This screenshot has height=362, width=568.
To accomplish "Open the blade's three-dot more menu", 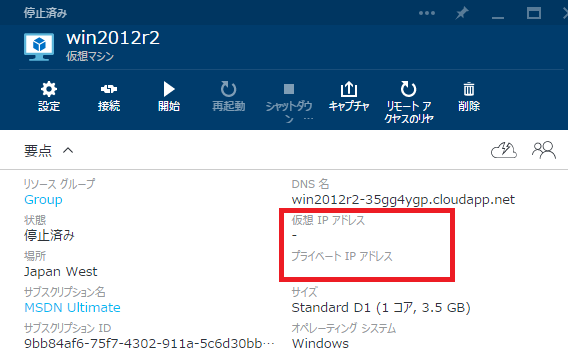I will [x=427, y=13].
